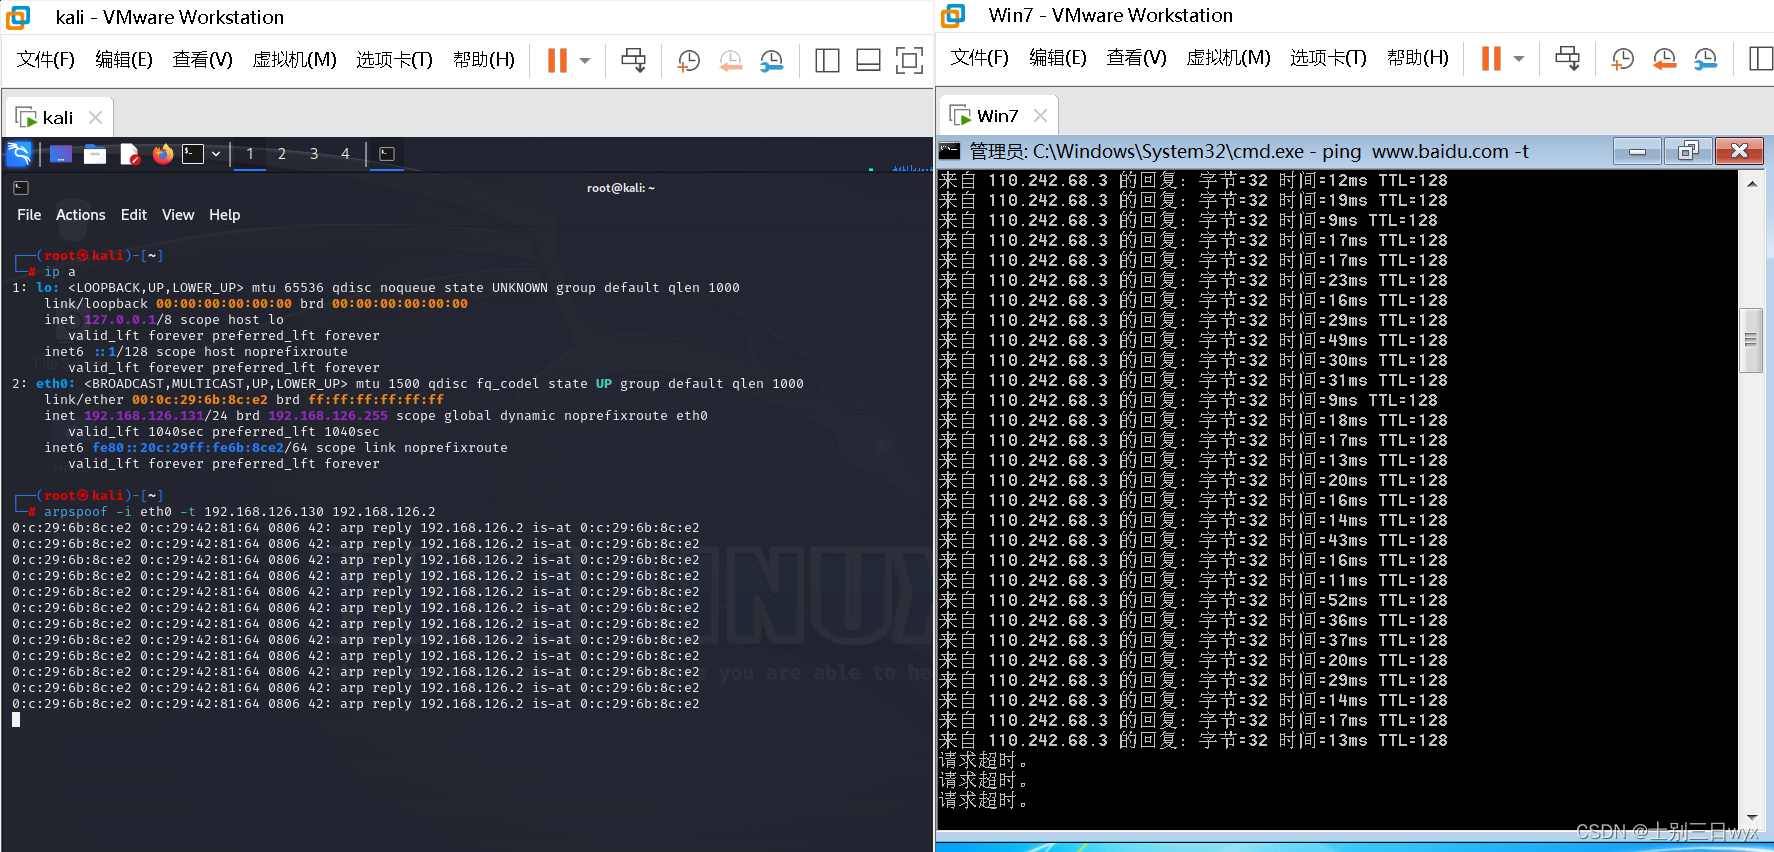Open kali snapshot manager
Screen dimensions: 1774x852
(x=771, y=60)
